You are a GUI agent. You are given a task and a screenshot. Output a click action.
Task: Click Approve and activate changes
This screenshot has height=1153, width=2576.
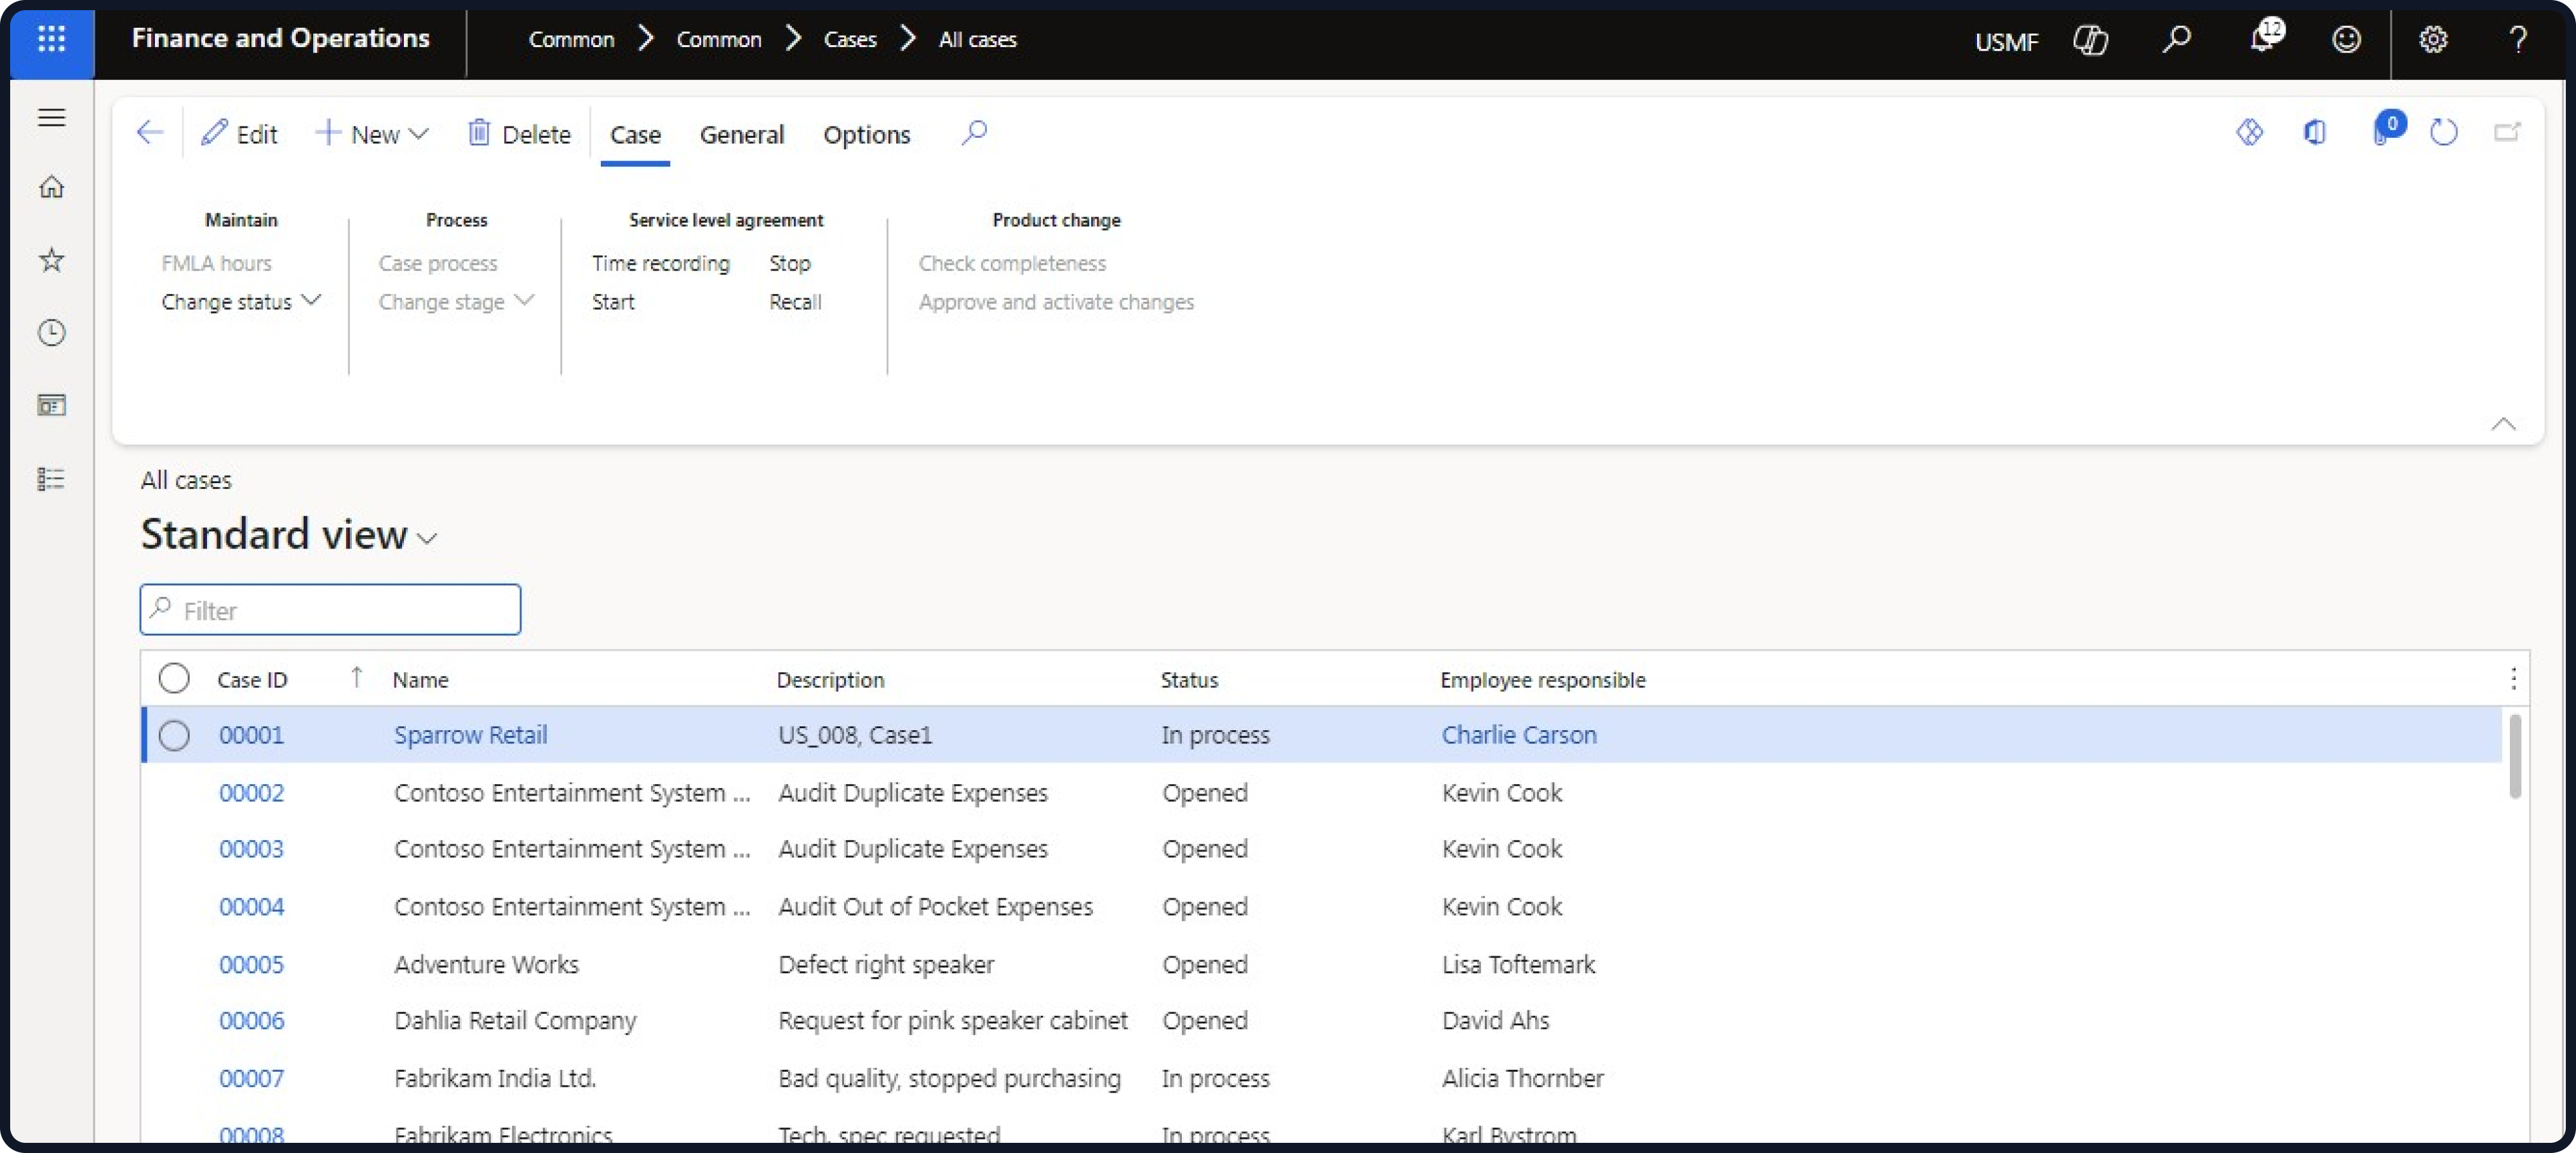click(x=1056, y=301)
